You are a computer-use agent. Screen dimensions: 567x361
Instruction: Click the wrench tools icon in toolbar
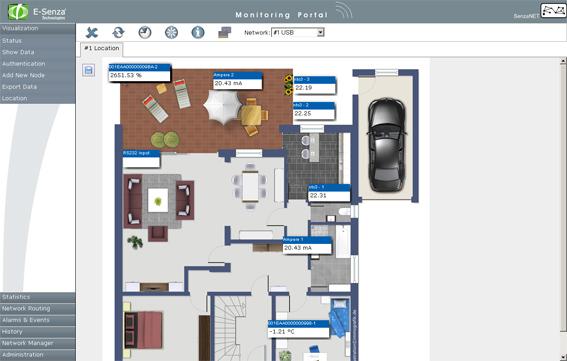pyautogui.click(x=92, y=33)
